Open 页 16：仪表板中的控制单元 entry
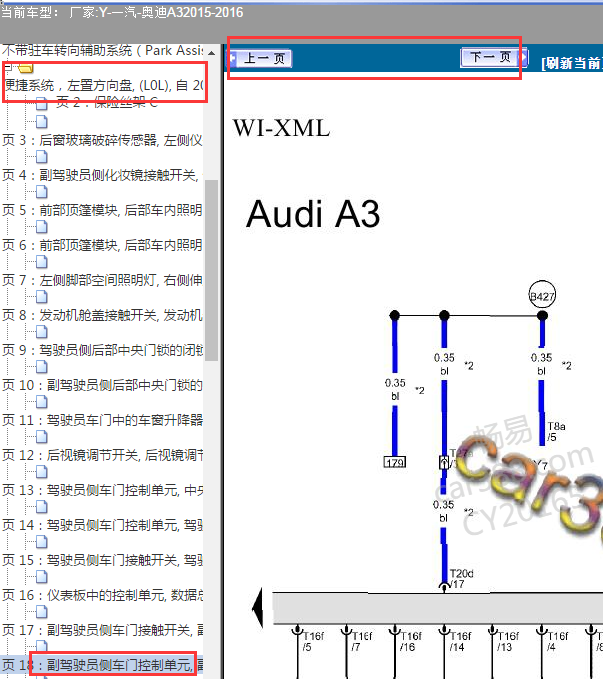The width and height of the screenshot is (603, 679). (x=102, y=595)
